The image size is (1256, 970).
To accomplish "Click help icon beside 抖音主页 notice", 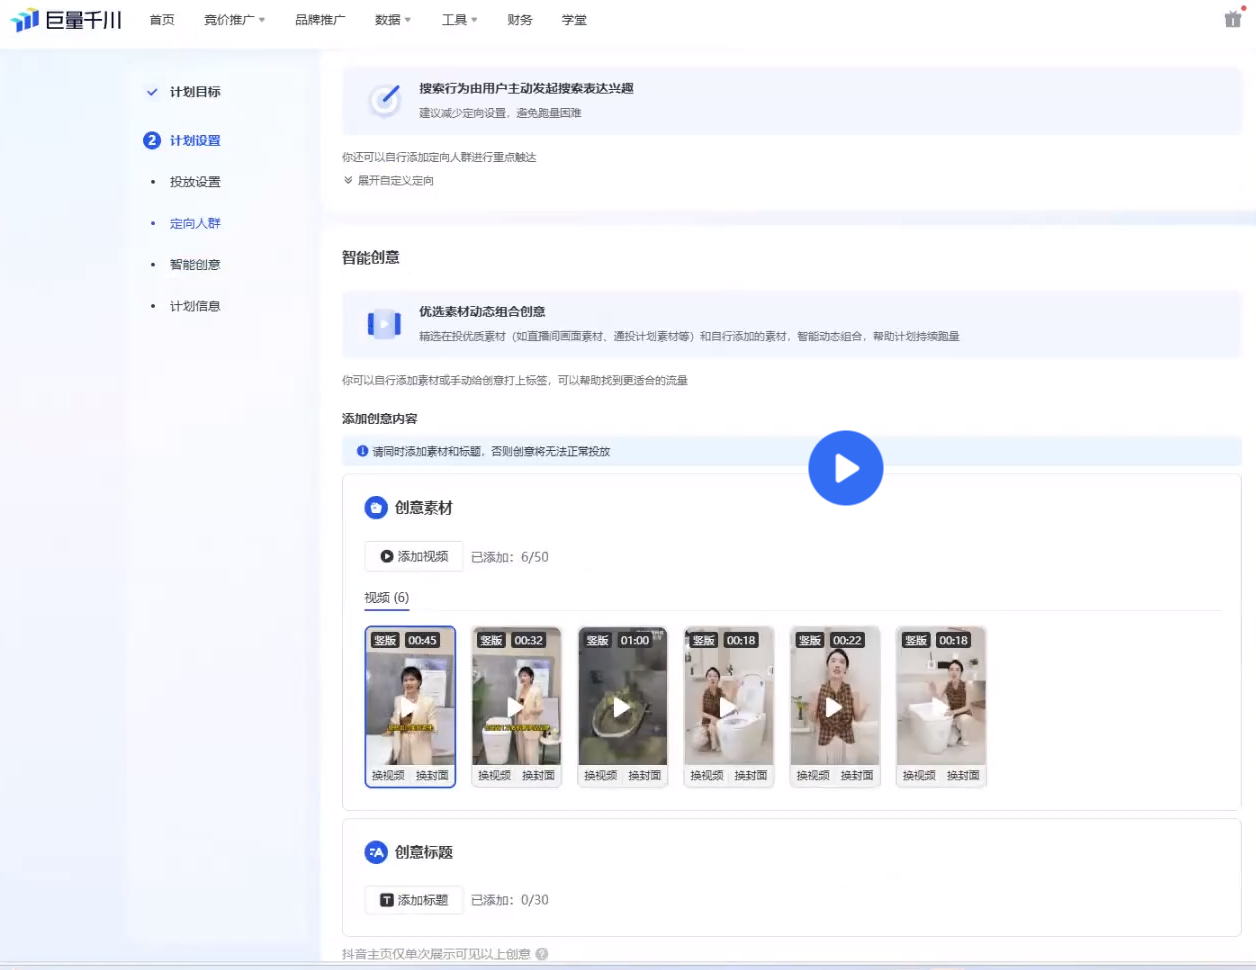I will point(542,954).
